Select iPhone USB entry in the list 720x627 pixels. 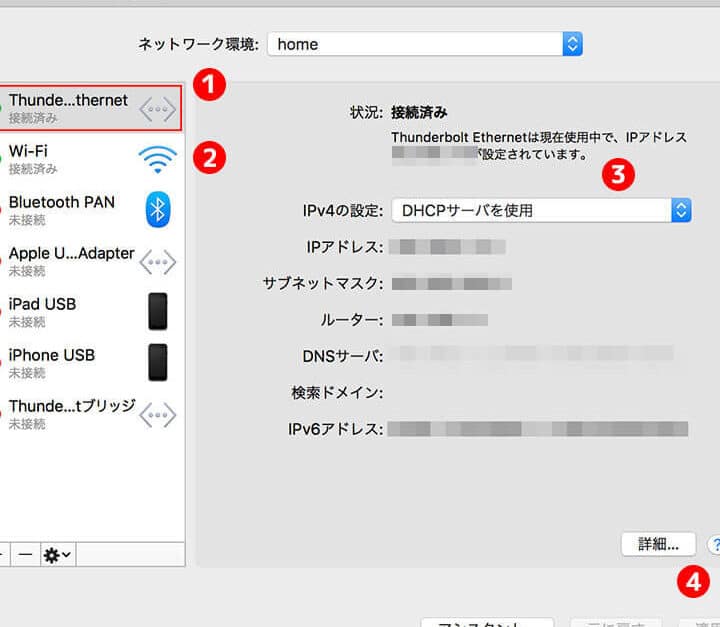(x=70, y=362)
